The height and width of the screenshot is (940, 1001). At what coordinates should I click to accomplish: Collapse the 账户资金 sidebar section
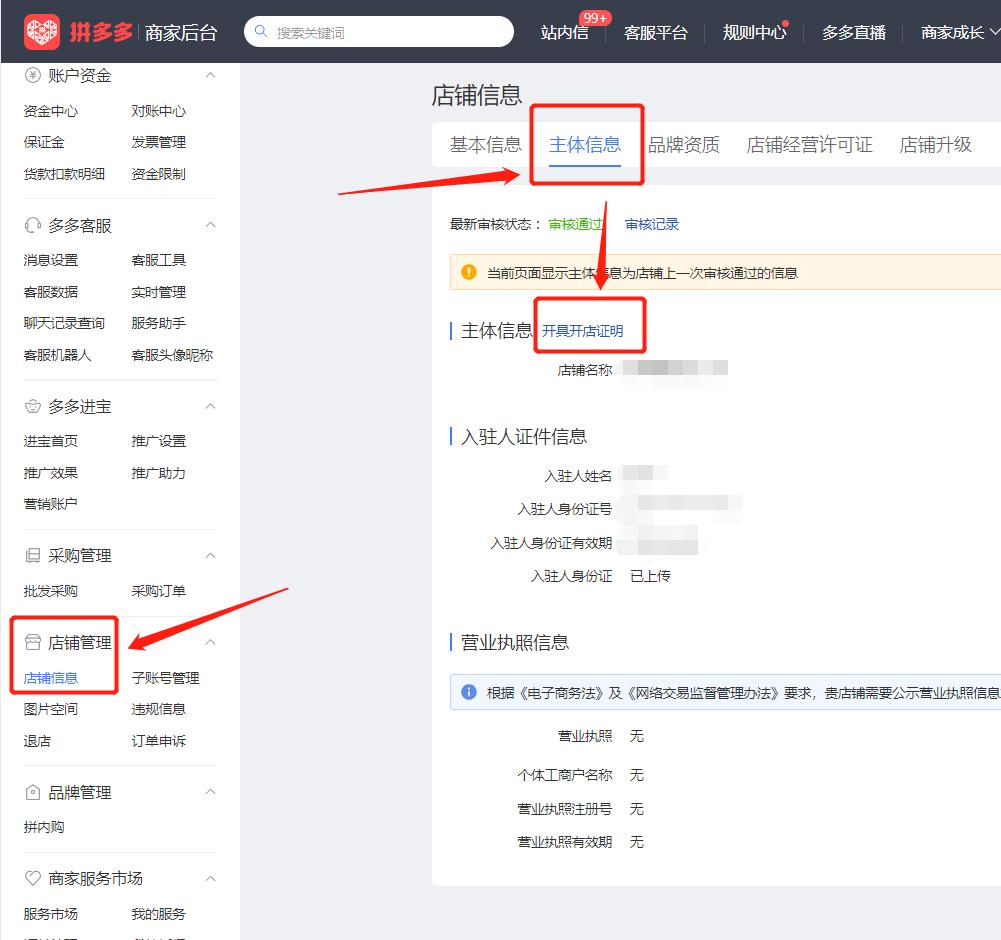(x=209, y=75)
